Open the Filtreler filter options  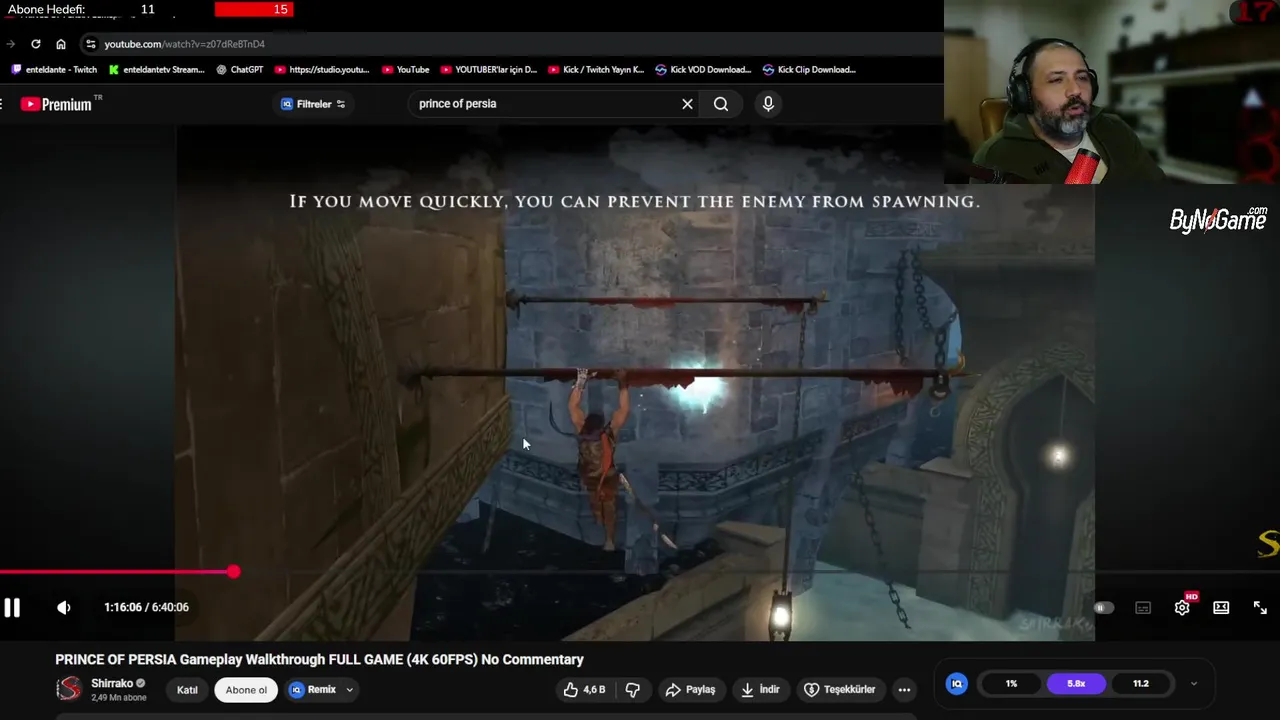(x=313, y=104)
